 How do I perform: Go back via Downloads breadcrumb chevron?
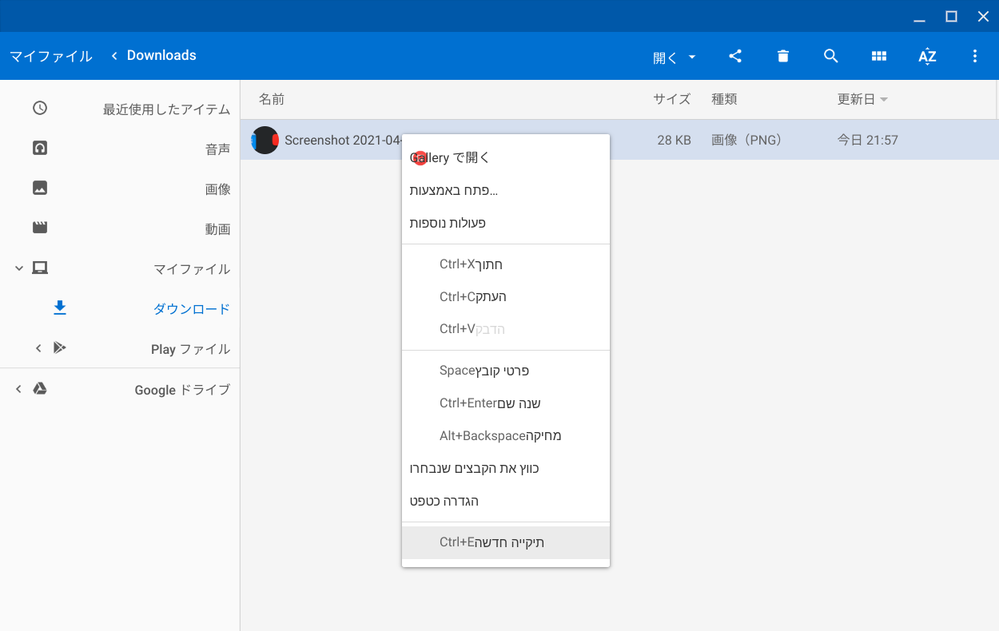click(x=115, y=56)
